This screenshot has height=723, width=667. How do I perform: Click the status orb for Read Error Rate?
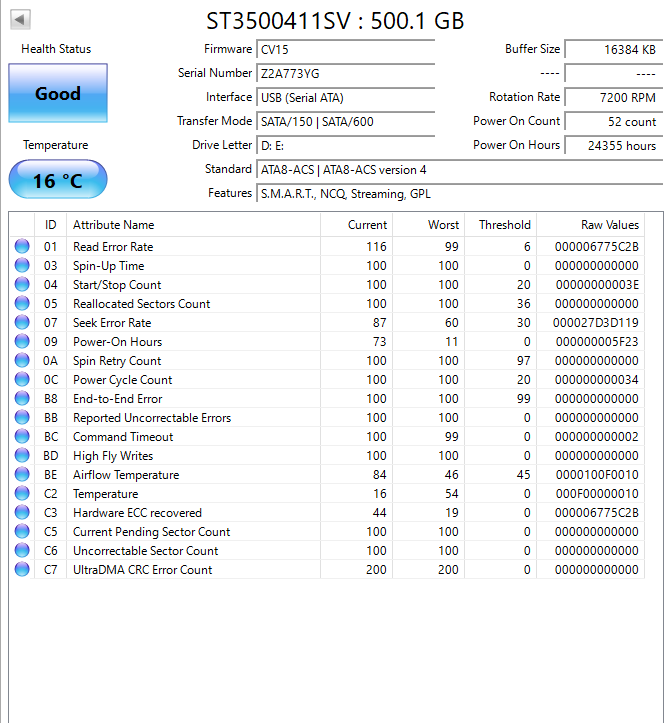(22, 246)
